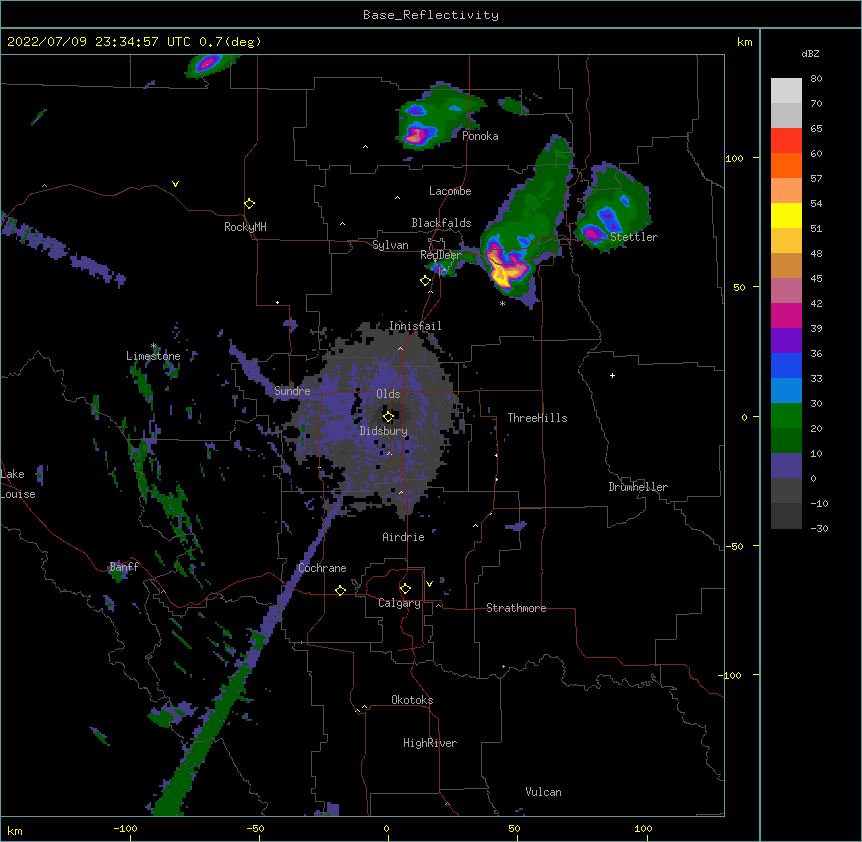Image resolution: width=862 pixels, height=842 pixels.
Task: Click the dBZ legend heading
Action: coord(810,53)
